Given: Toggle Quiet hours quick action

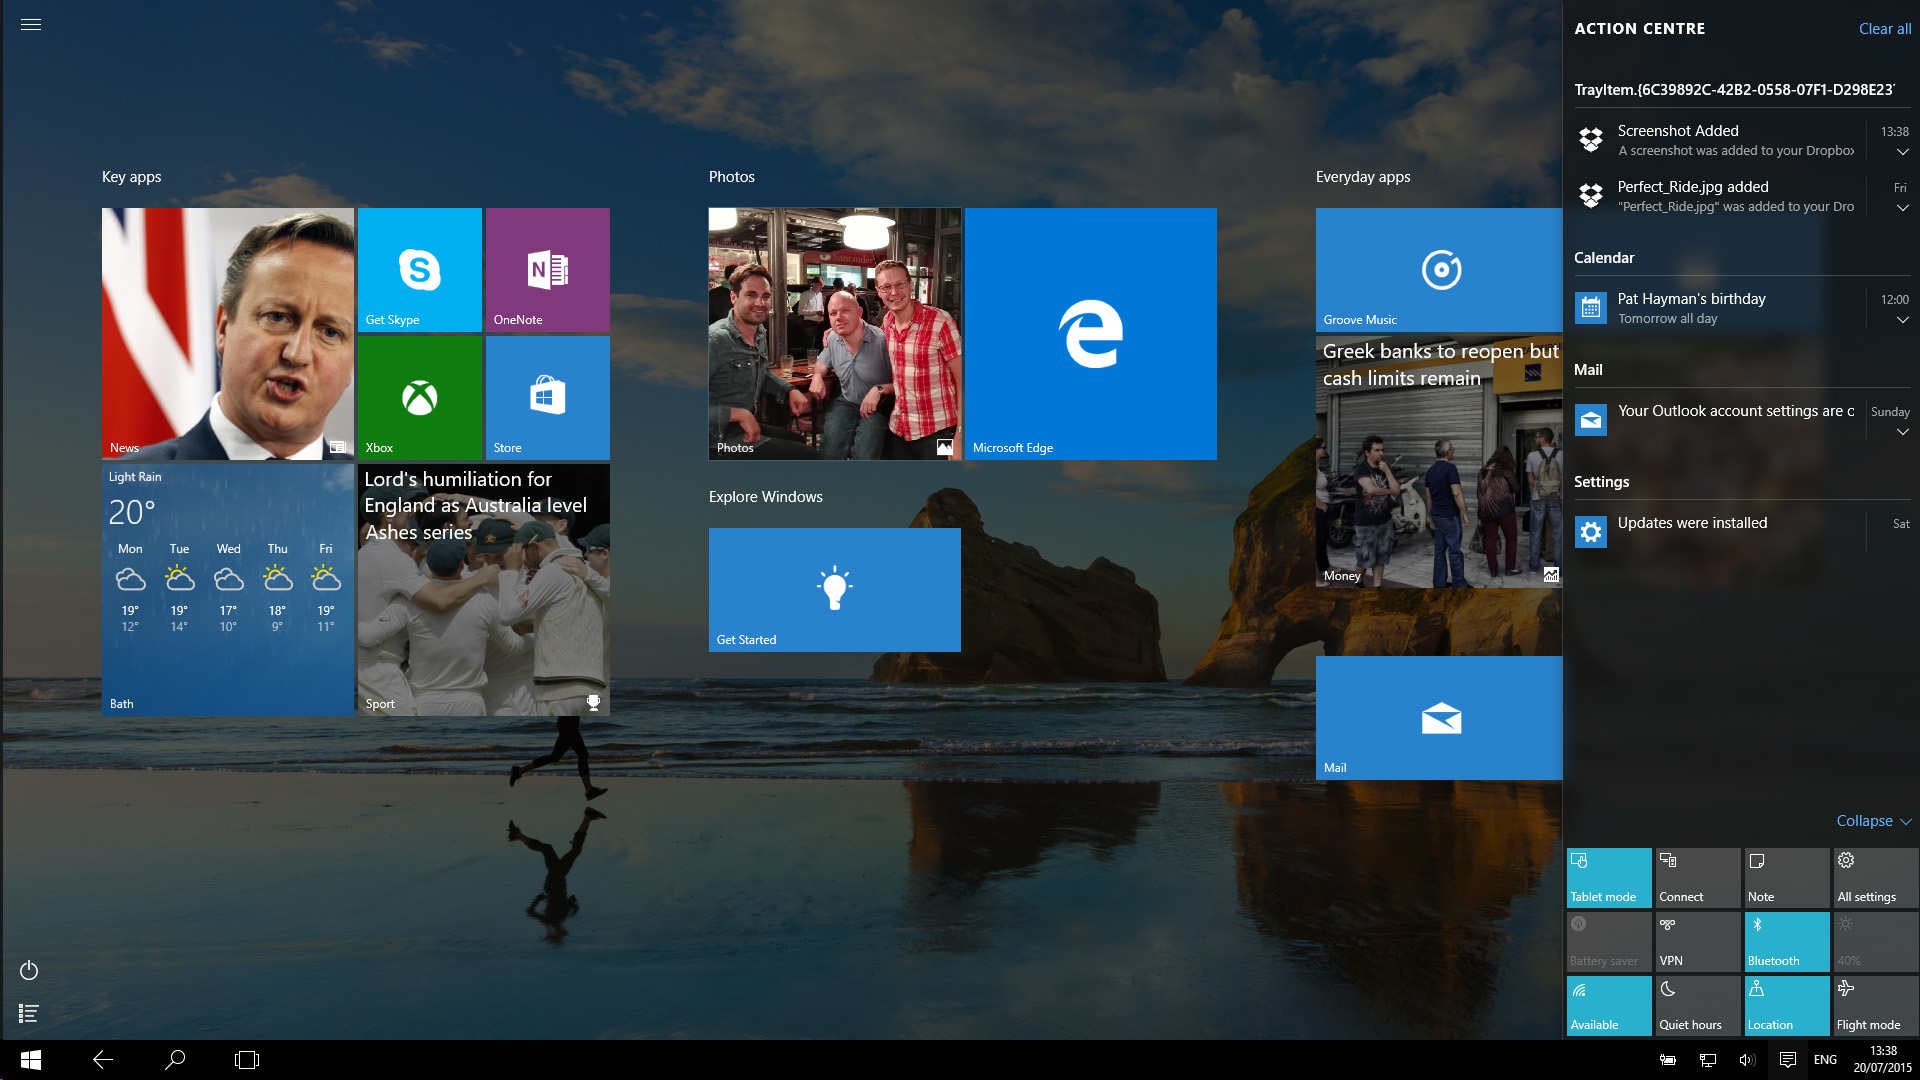Looking at the screenshot, I should (1698, 1006).
